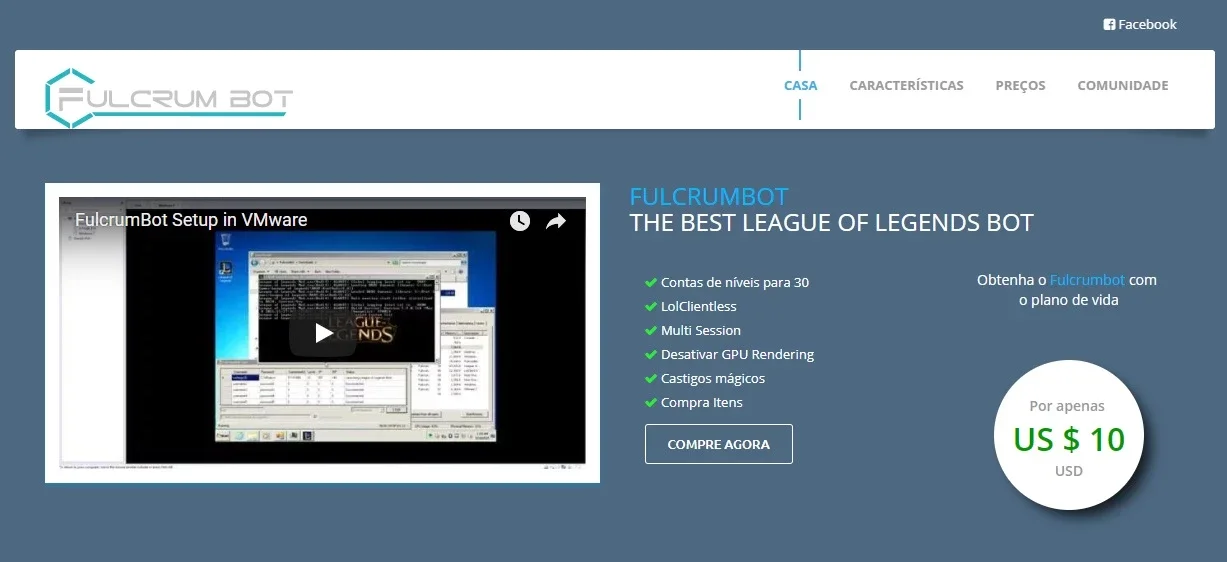
Task: Open the COMUNIDADE menu item
Action: 1122,85
